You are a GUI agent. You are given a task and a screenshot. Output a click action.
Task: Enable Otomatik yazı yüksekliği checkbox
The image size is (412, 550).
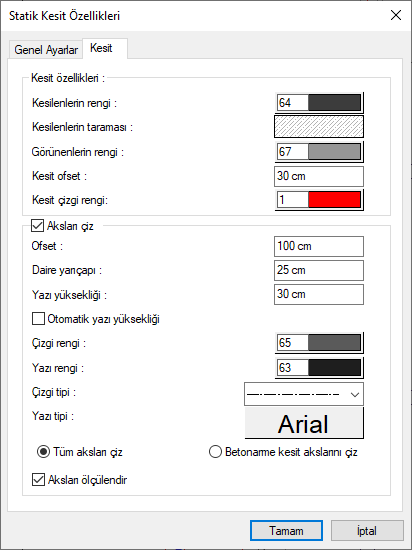coord(38,319)
